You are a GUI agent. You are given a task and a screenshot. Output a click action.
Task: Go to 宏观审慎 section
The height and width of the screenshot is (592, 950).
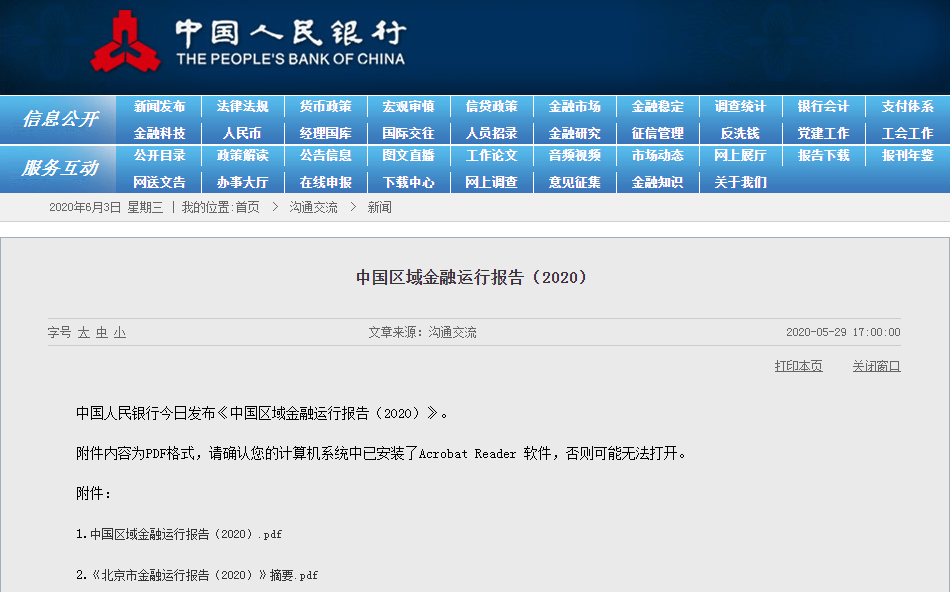click(408, 107)
